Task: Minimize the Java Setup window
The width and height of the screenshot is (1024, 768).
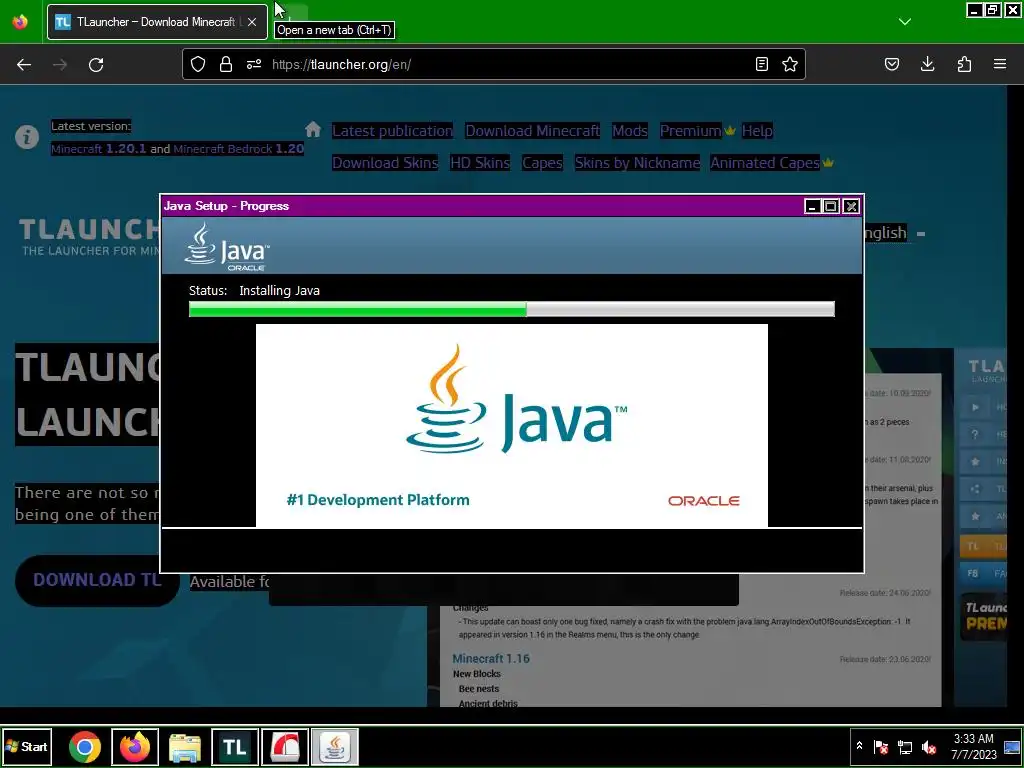Action: (812, 206)
